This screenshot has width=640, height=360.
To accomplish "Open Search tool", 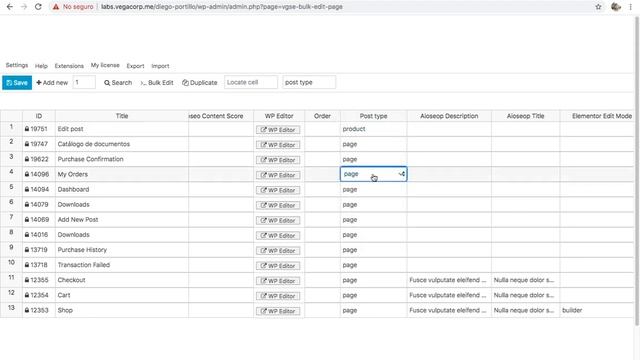I will click(x=118, y=82).
